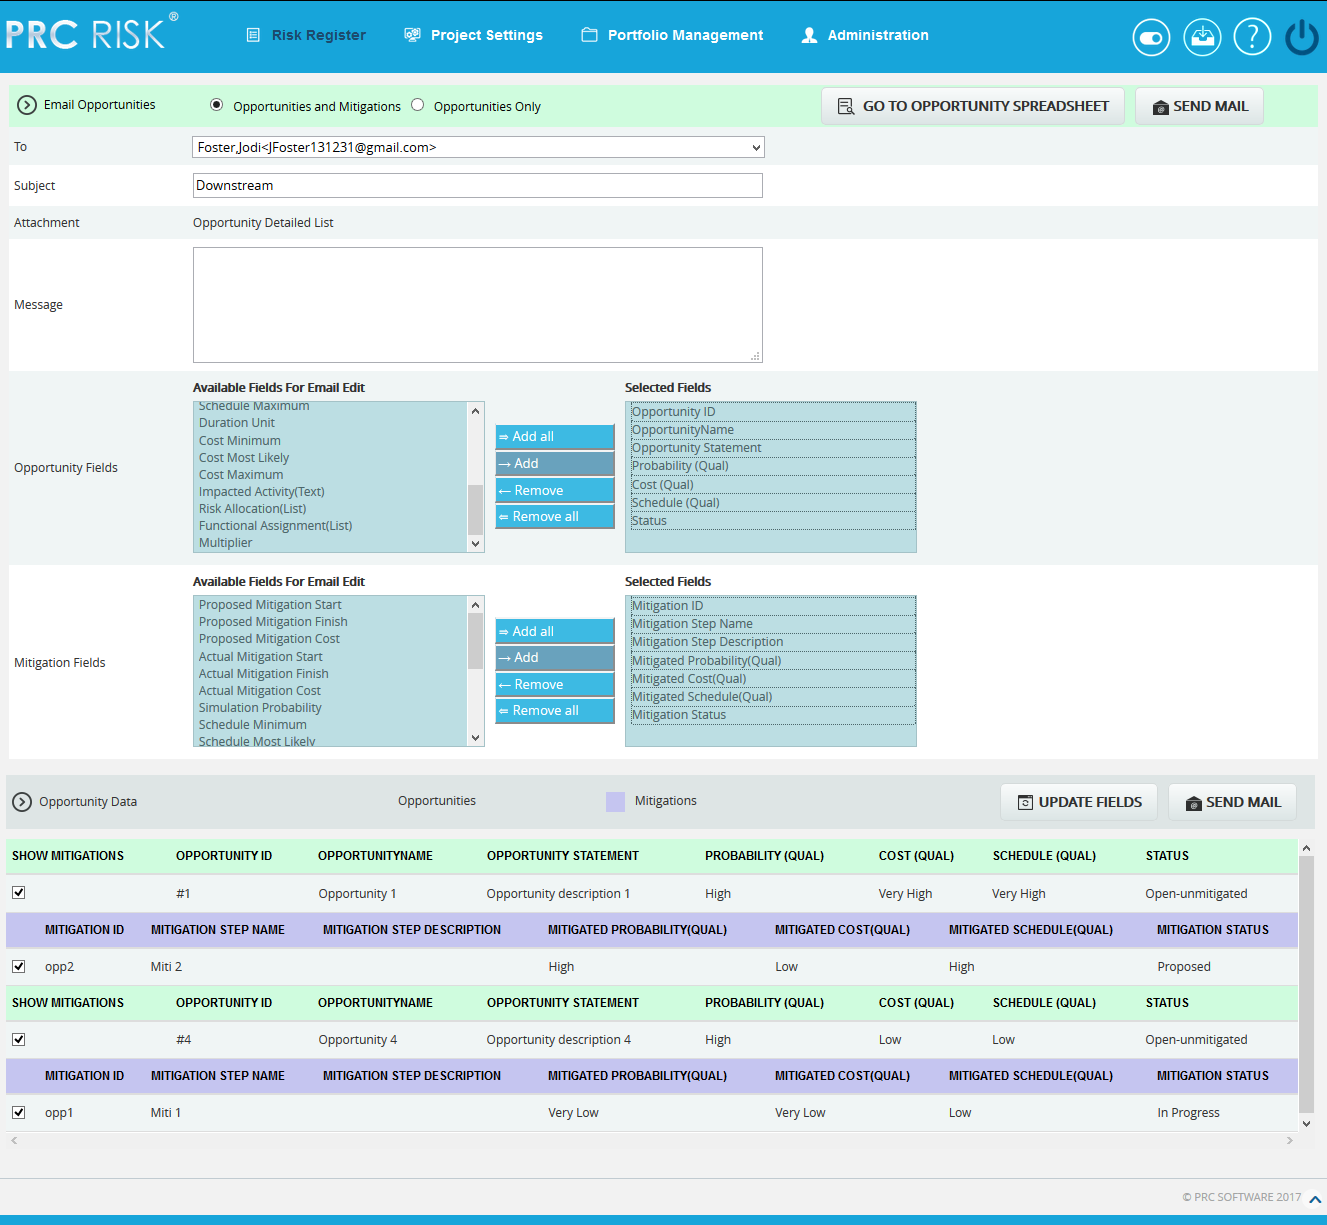Click horizontal scrollbar left arrow
The height and width of the screenshot is (1225, 1327).
14,1140
